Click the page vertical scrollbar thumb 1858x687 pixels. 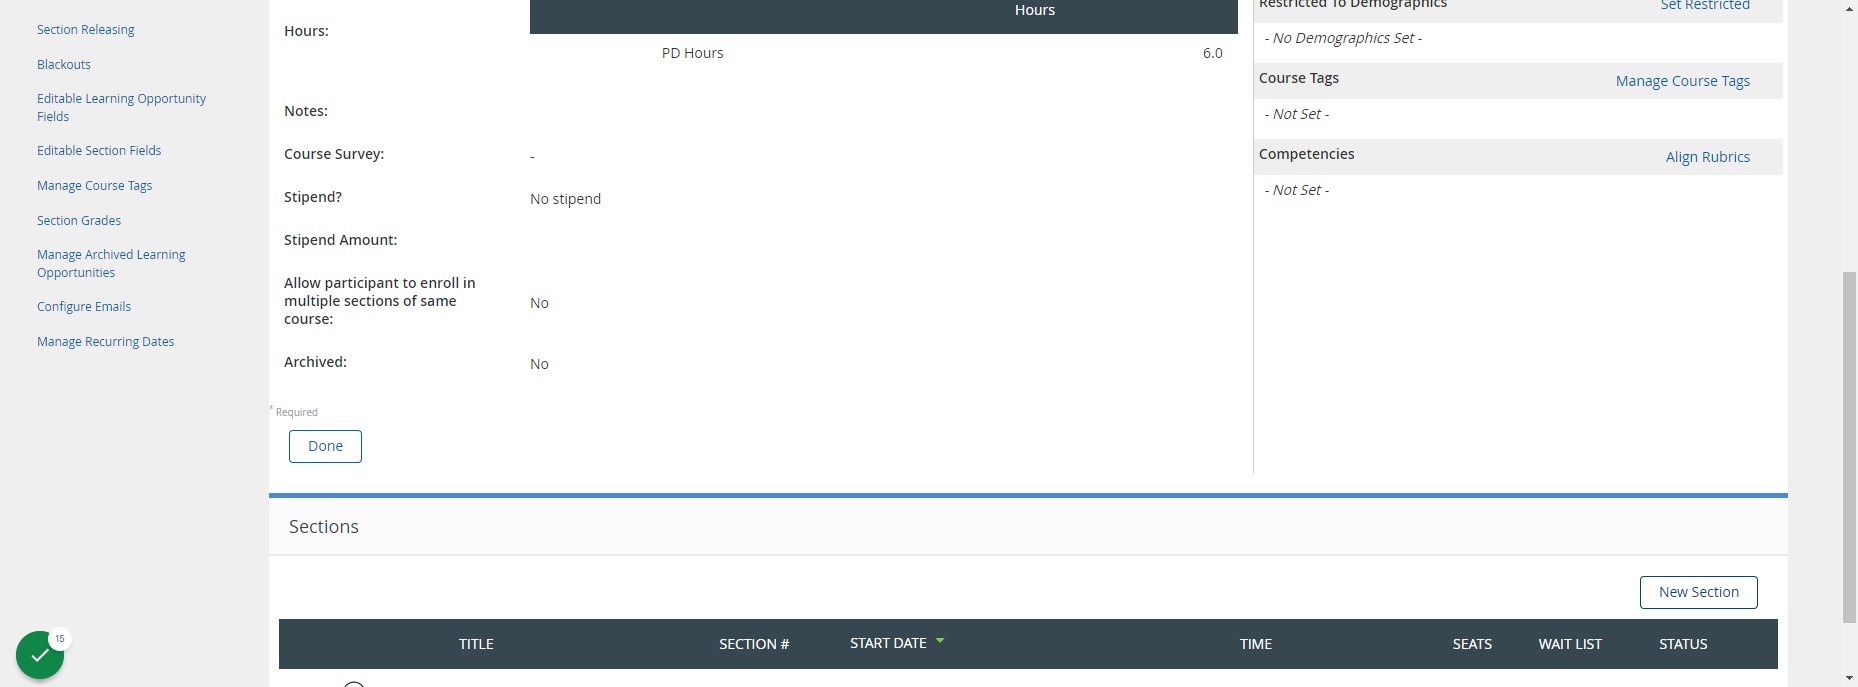coord(1849,447)
